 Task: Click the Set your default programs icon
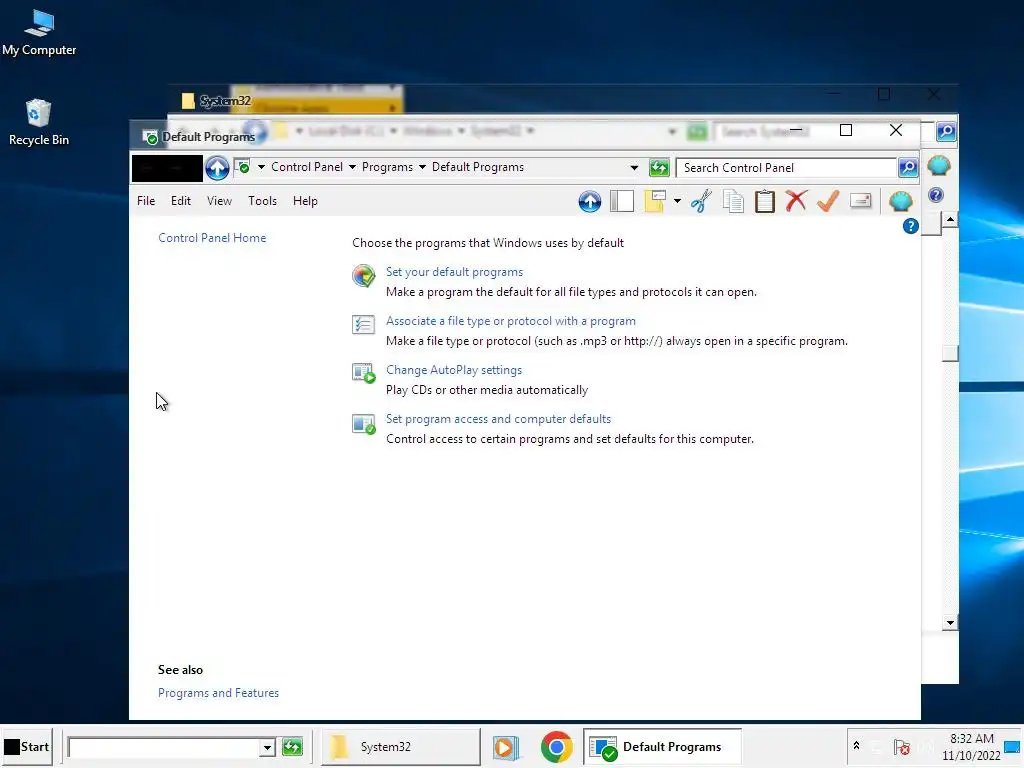[x=363, y=276]
